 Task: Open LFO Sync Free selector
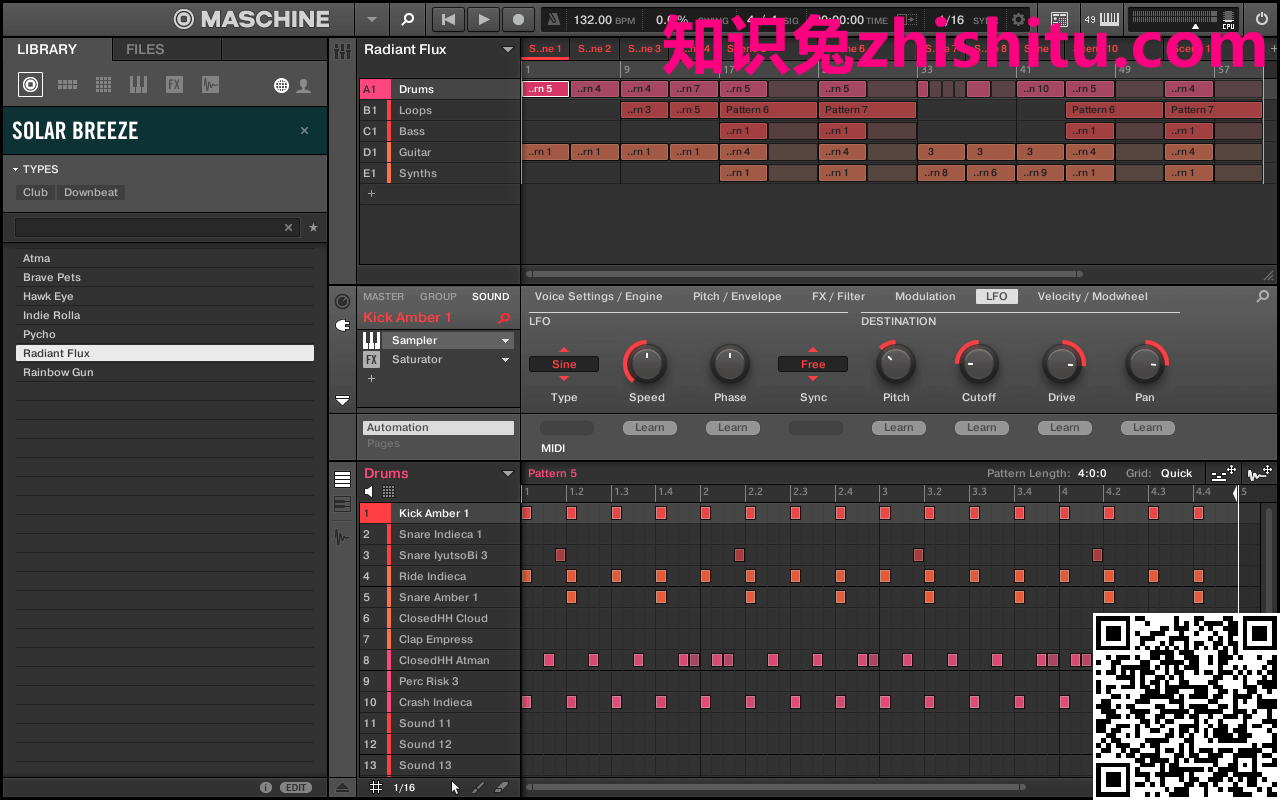point(813,364)
